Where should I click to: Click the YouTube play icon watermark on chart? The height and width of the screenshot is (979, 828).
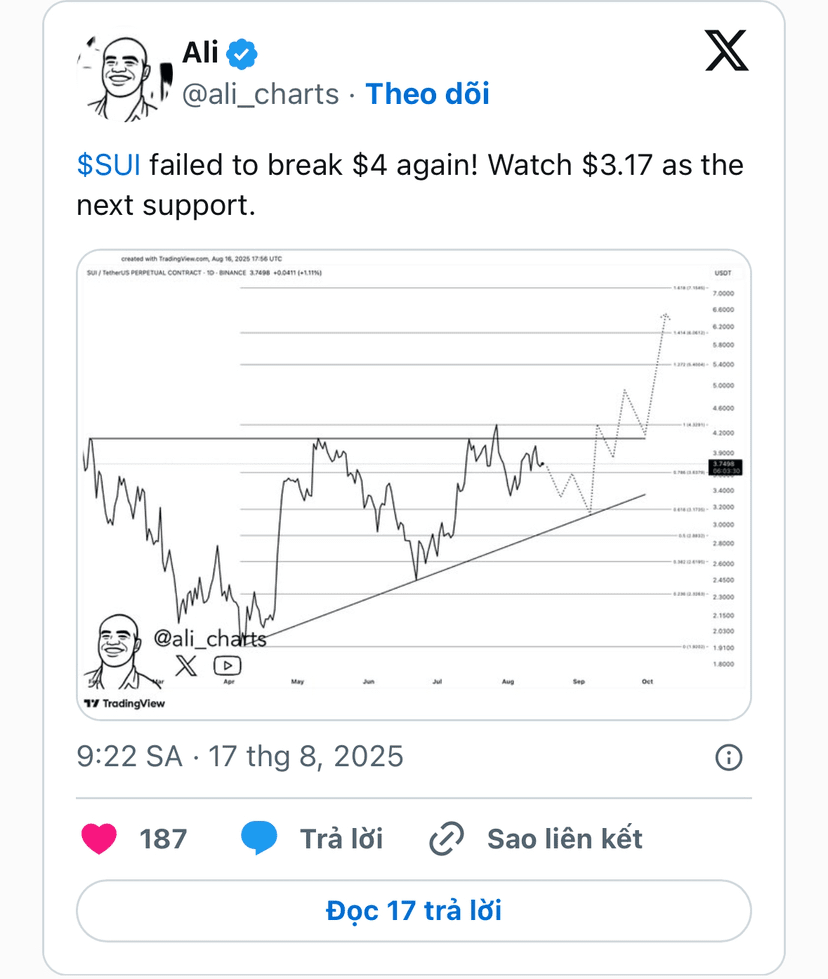click(x=227, y=666)
